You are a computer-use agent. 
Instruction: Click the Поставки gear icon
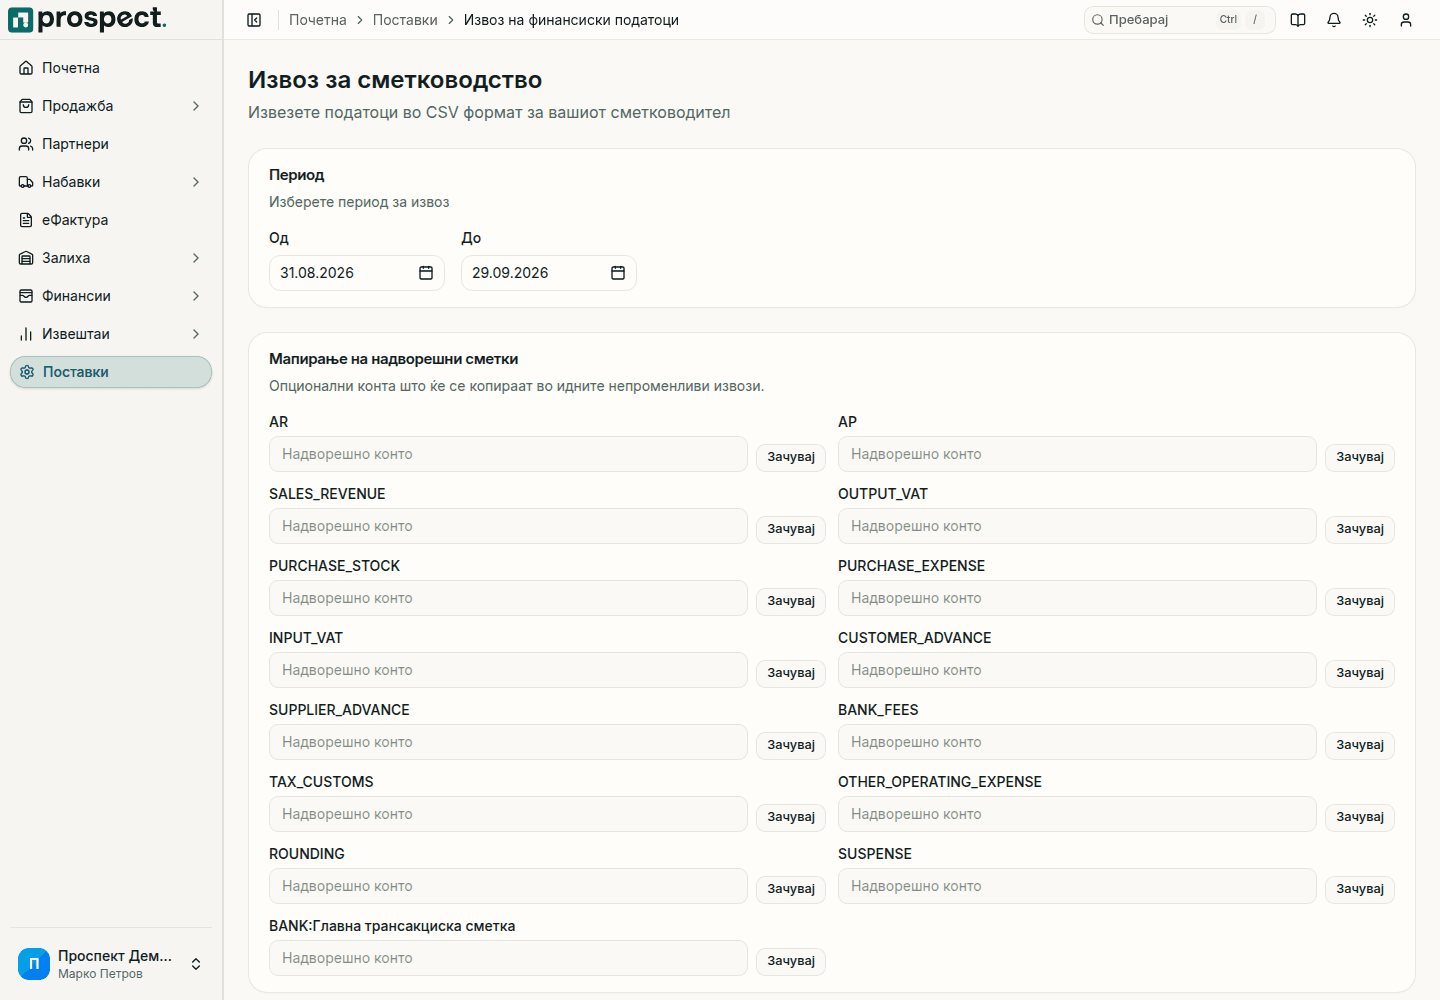point(27,372)
